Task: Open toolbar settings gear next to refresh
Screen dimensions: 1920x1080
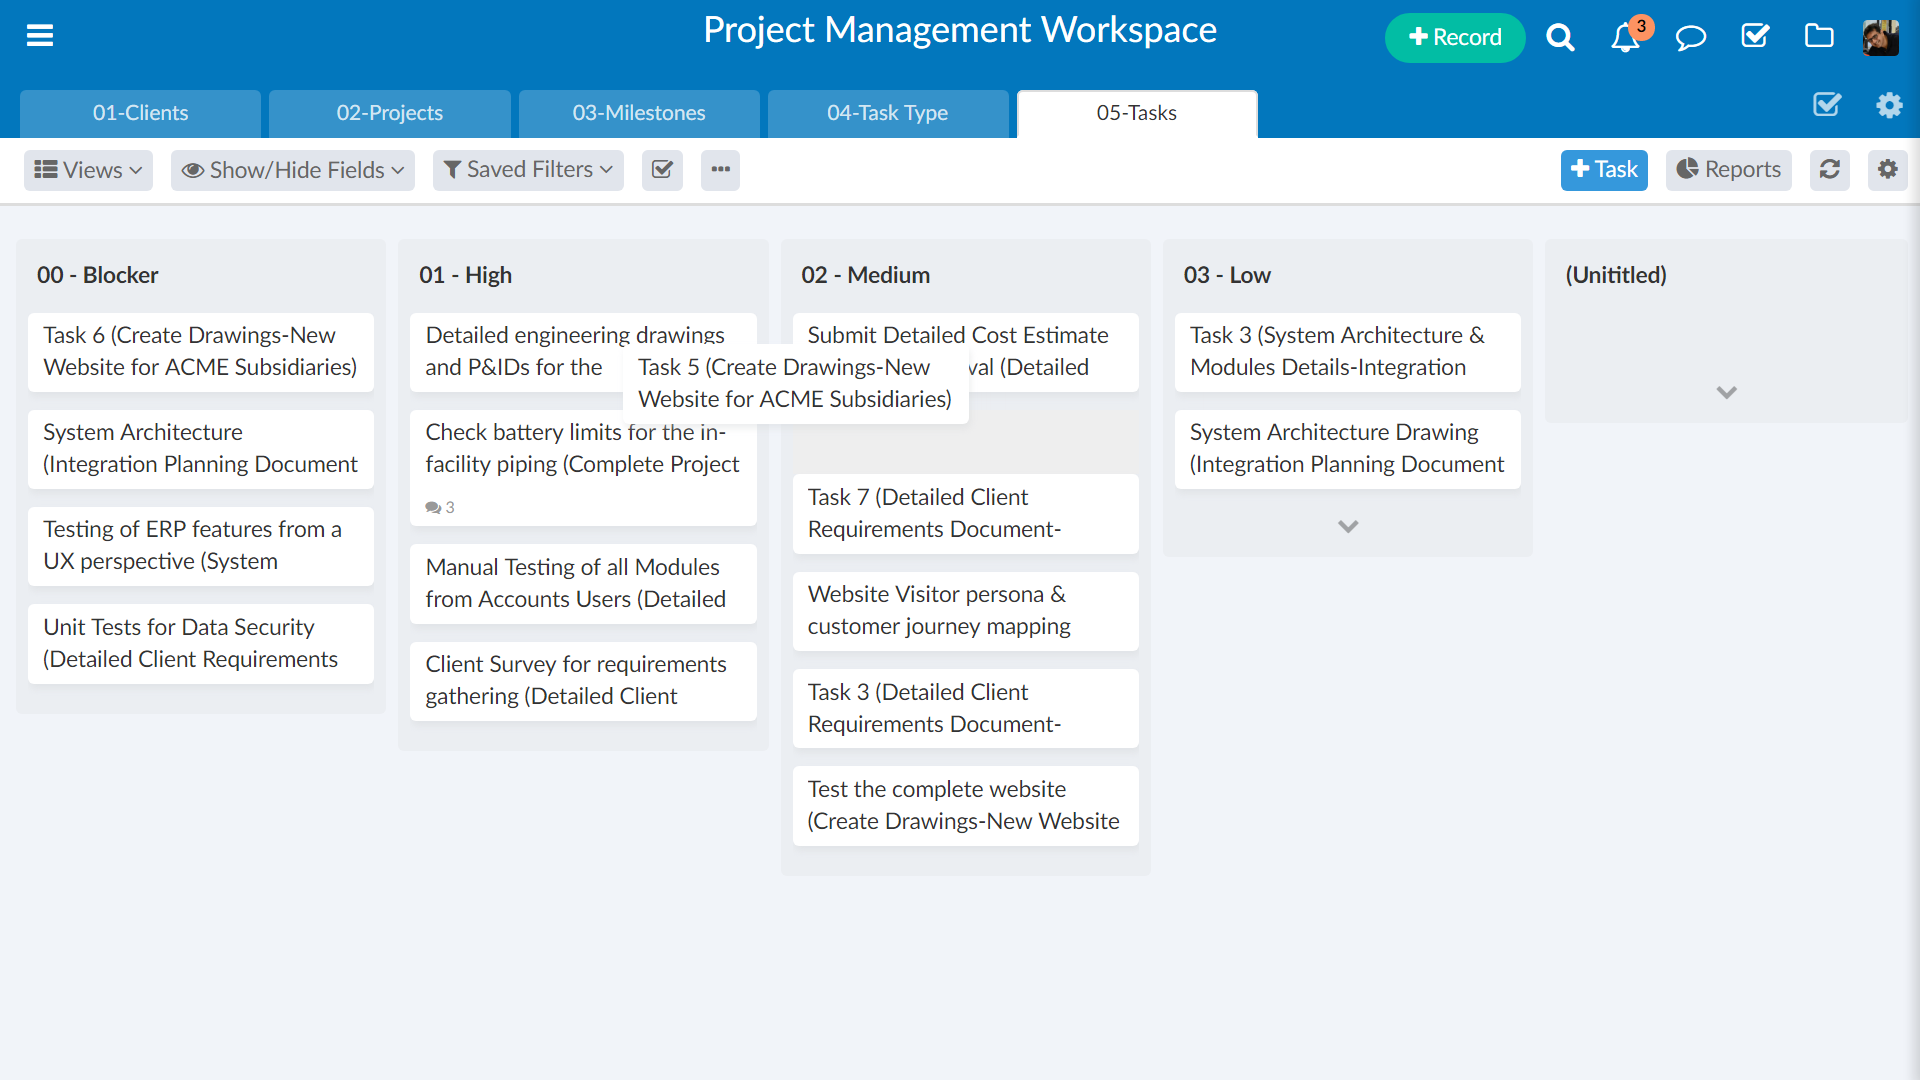Action: coord(1888,170)
